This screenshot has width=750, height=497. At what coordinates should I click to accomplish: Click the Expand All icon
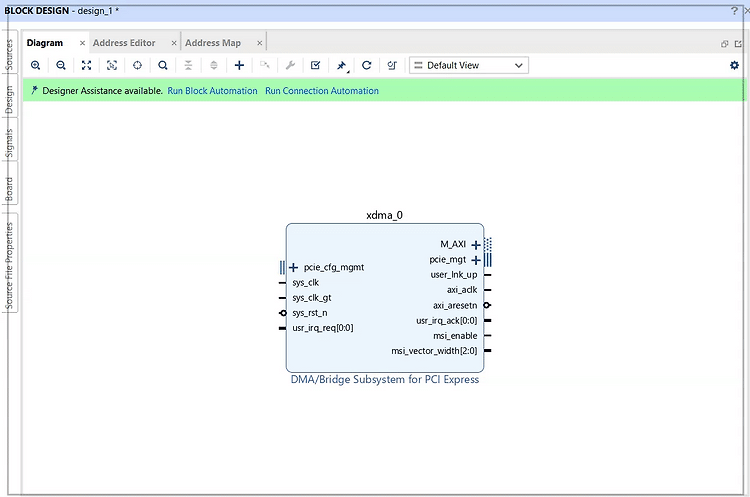click(x=214, y=66)
